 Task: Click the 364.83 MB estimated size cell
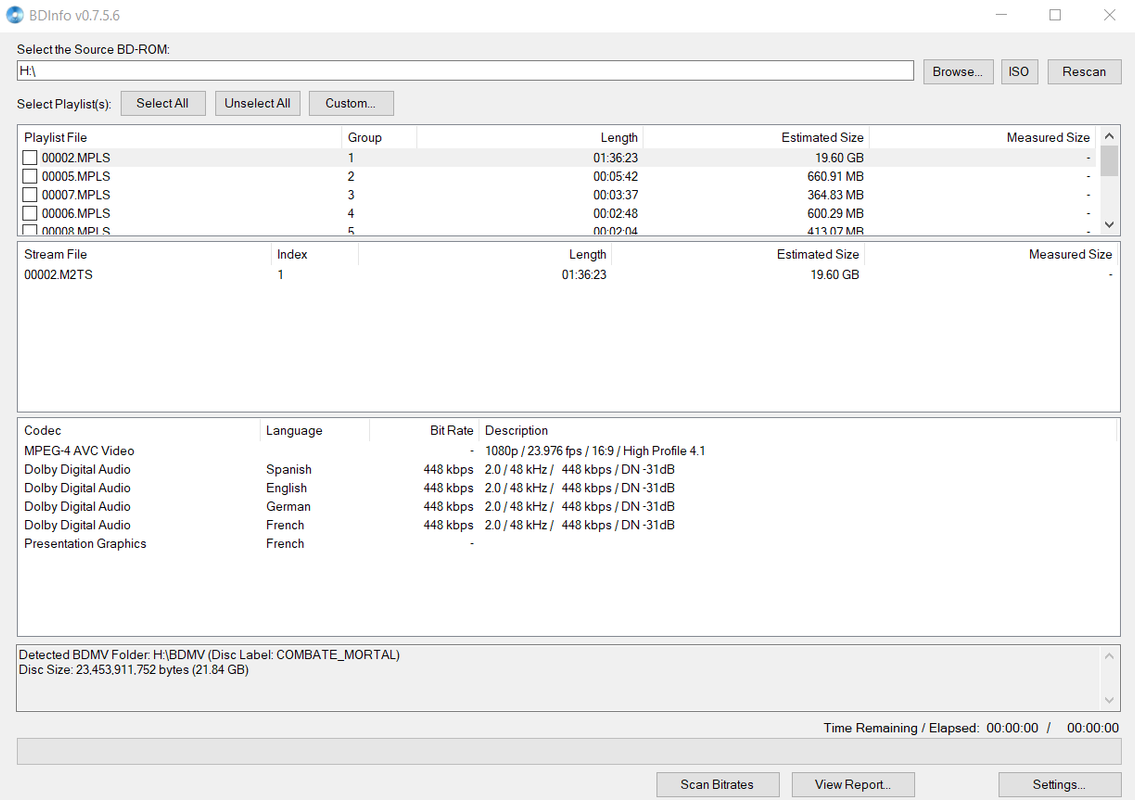(x=835, y=195)
